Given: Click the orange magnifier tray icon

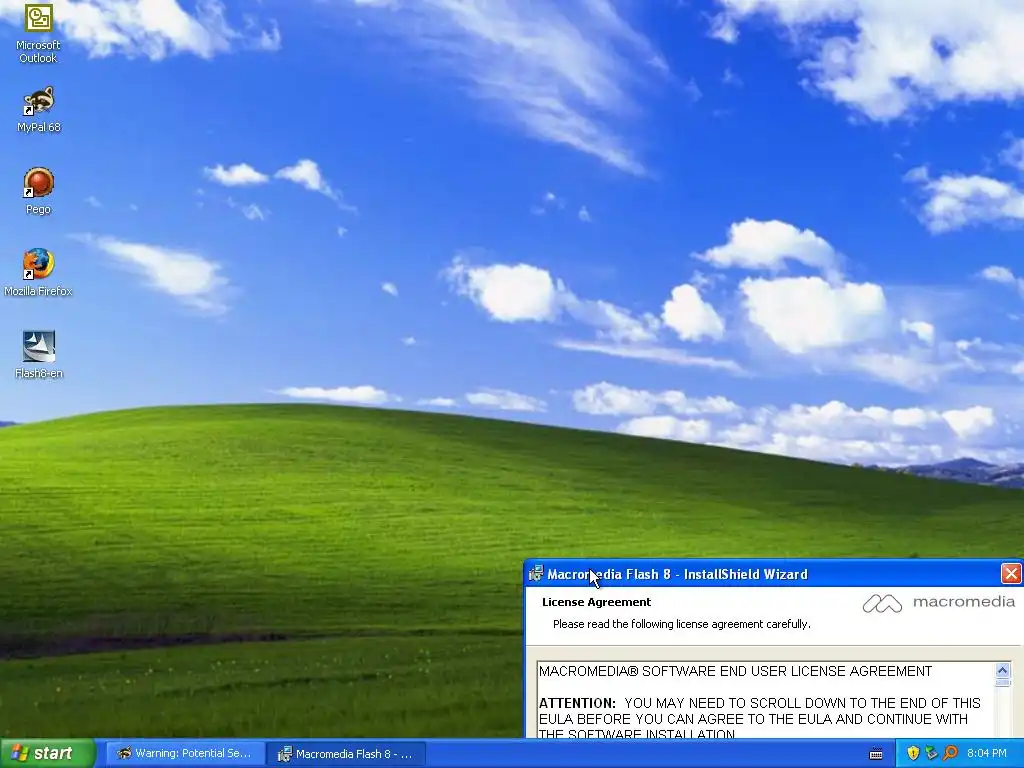Looking at the screenshot, I should pos(950,754).
